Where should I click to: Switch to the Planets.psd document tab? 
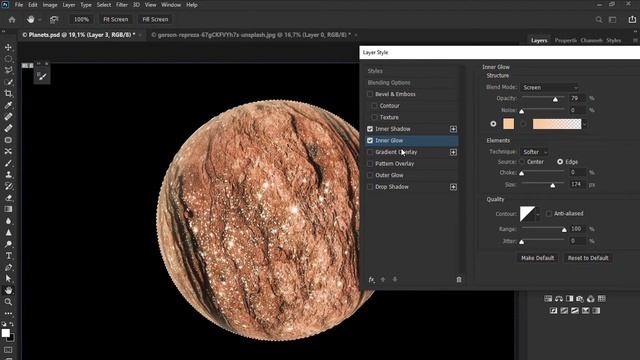[x=79, y=35]
